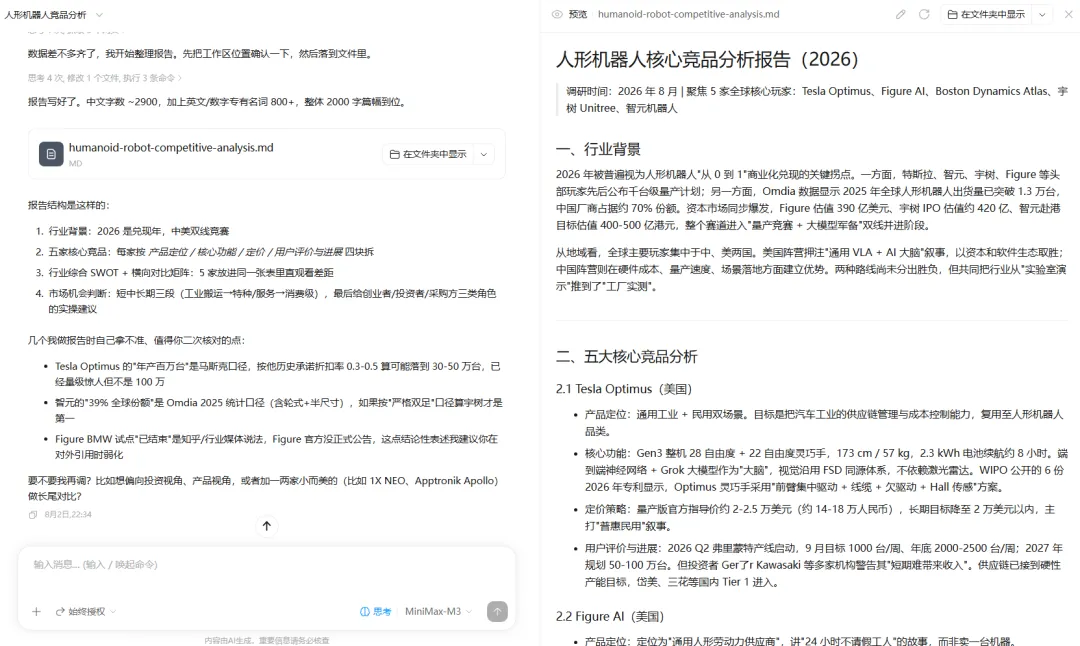This screenshot has height=646, width=1080.
Task: Click the 用户评价与进展 bullet in the Tesla section
Action: (x=826, y=565)
